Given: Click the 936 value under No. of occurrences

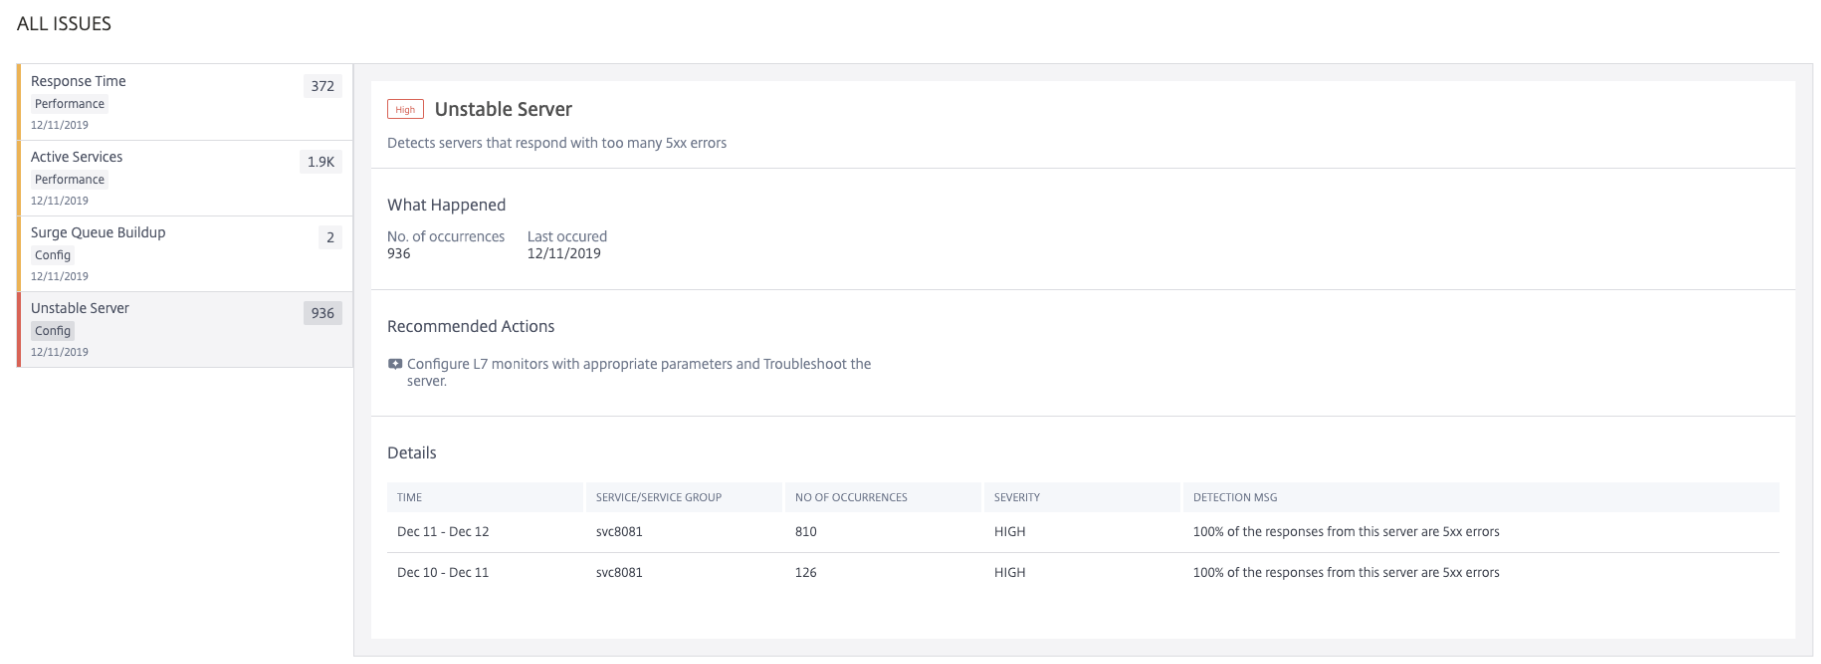Looking at the screenshot, I should click(399, 254).
